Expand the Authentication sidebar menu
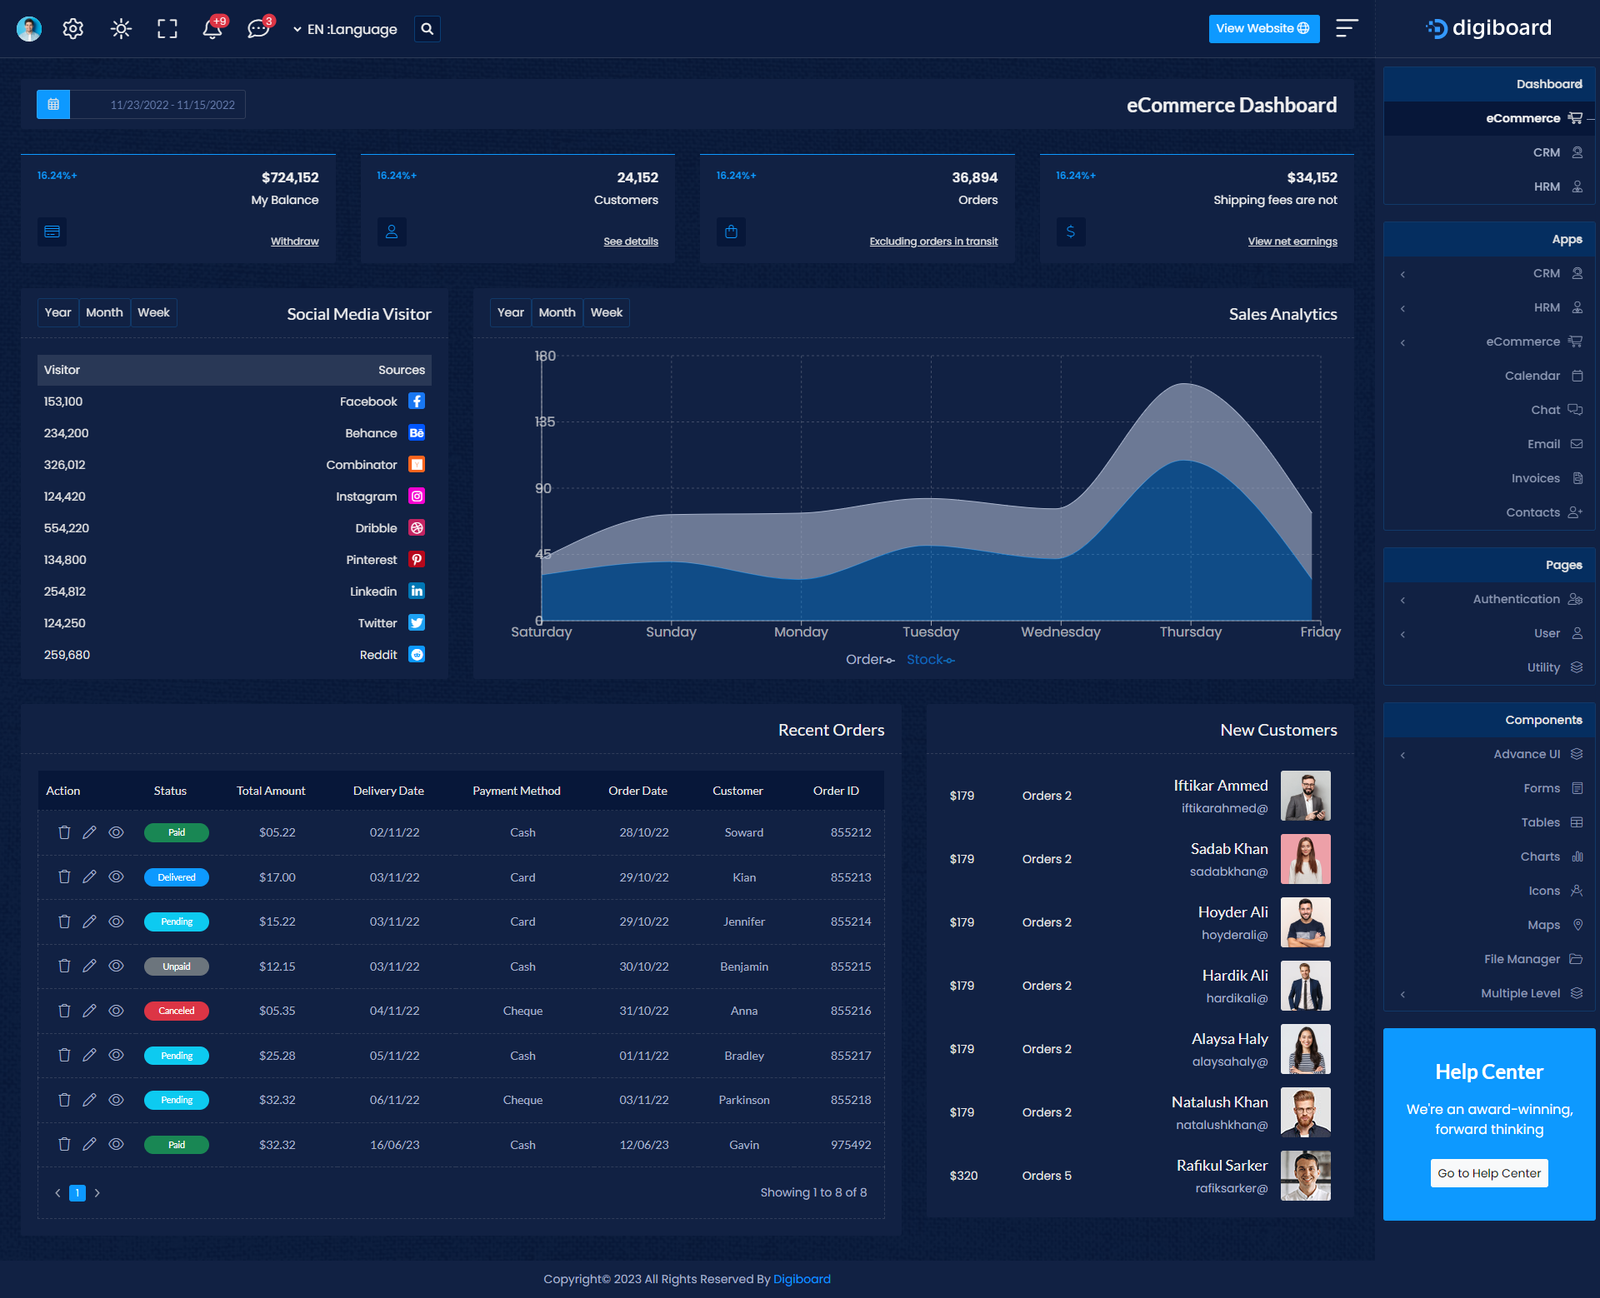The height and width of the screenshot is (1298, 1600). coord(1516,600)
